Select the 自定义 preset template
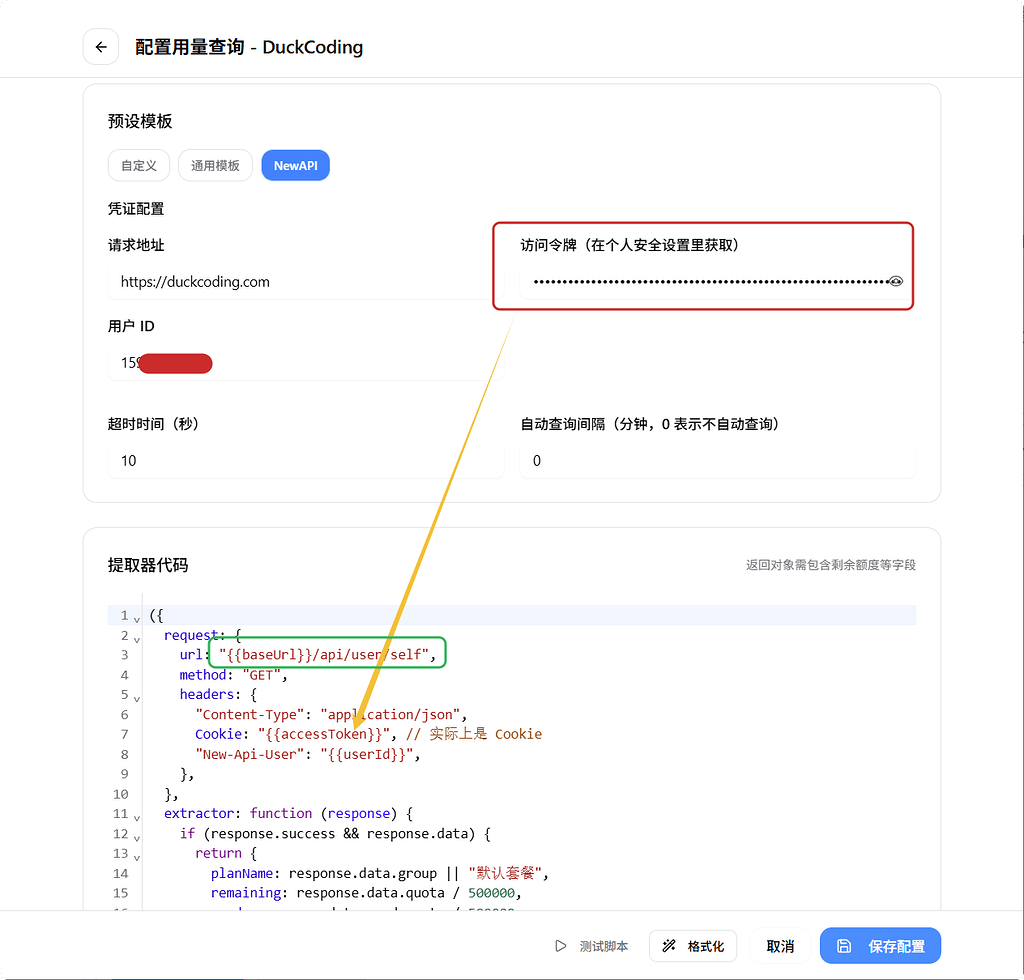This screenshot has width=1024, height=980. (x=138, y=165)
